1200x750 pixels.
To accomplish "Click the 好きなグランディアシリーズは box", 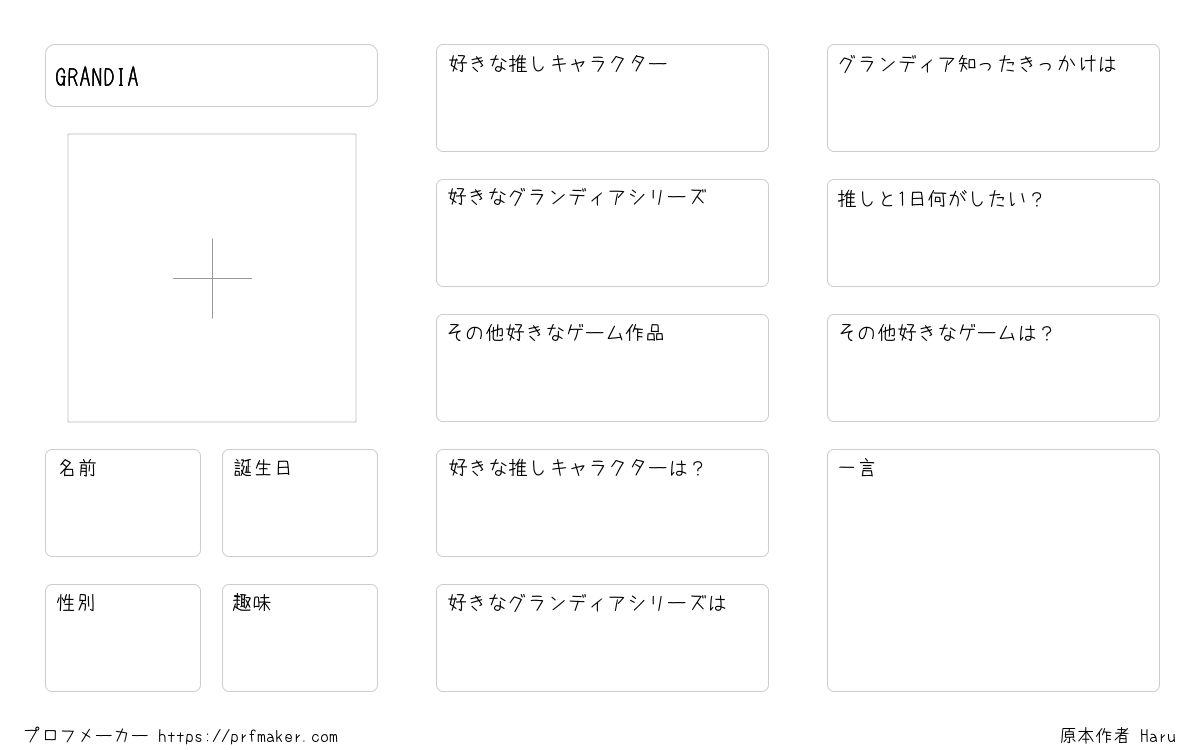I will pos(602,638).
